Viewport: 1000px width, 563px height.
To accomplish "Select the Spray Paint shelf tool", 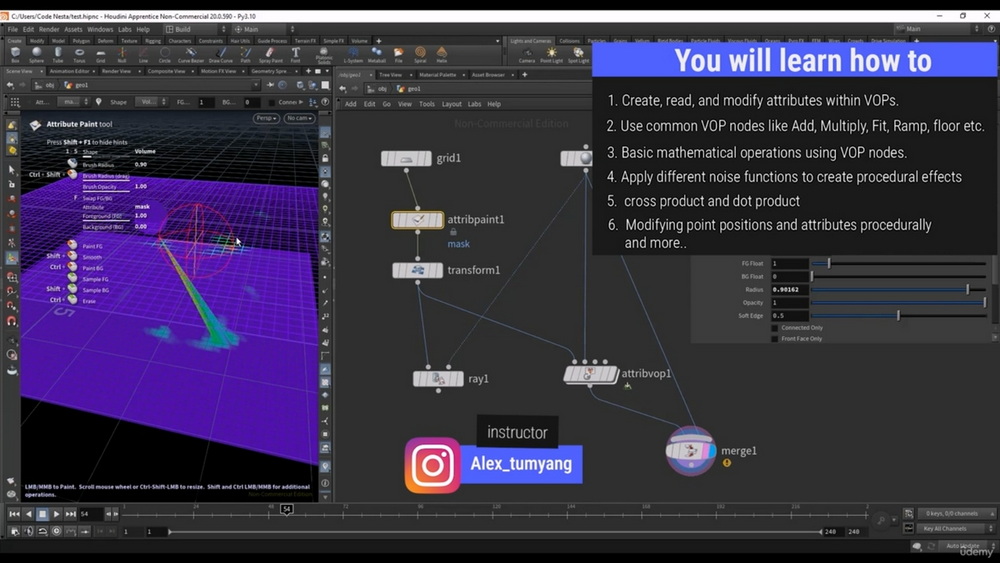I will [x=270, y=55].
